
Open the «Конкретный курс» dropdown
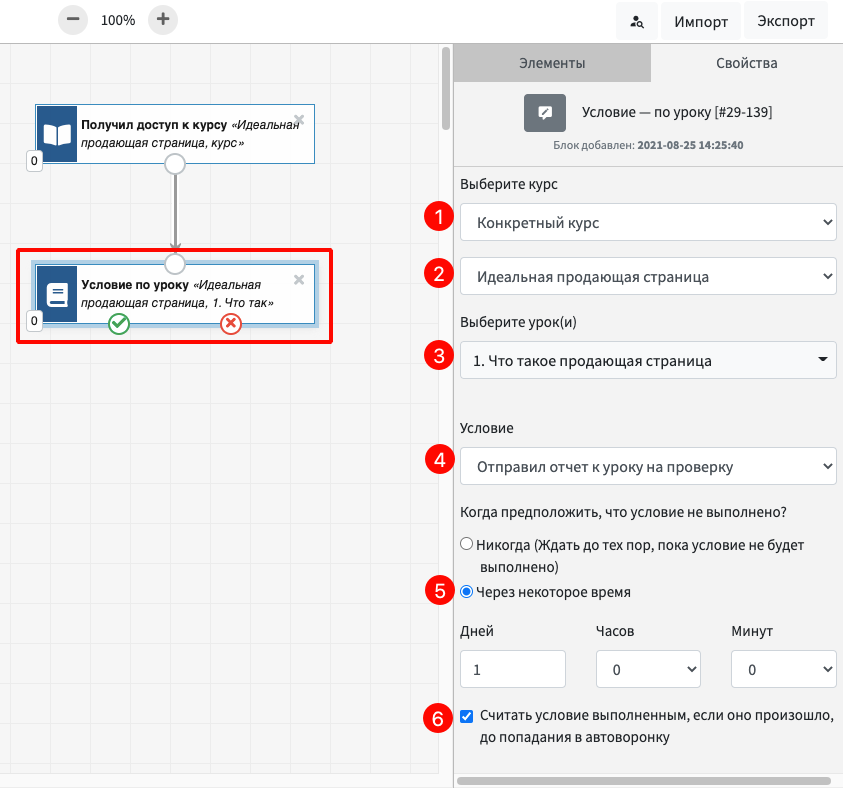coord(648,222)
